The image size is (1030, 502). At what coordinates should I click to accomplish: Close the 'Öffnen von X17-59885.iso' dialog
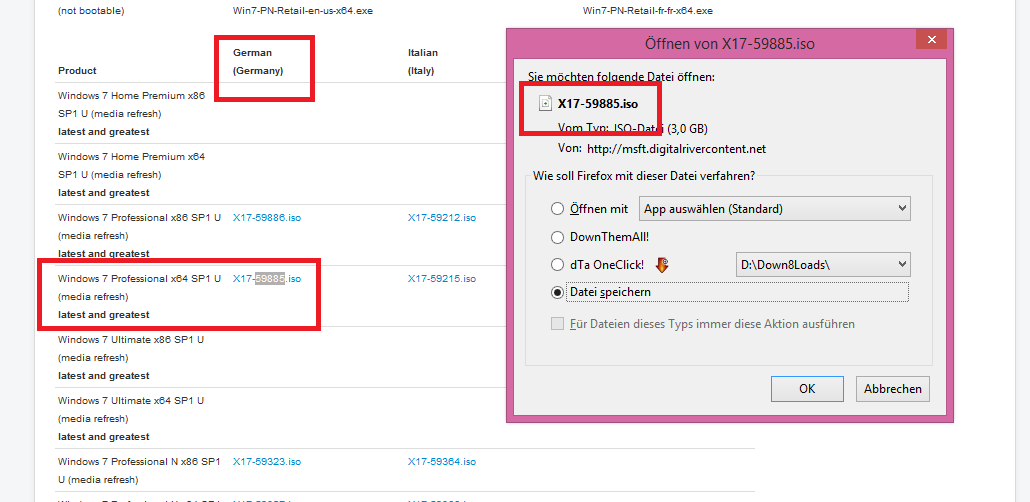[x=931, y=39]
